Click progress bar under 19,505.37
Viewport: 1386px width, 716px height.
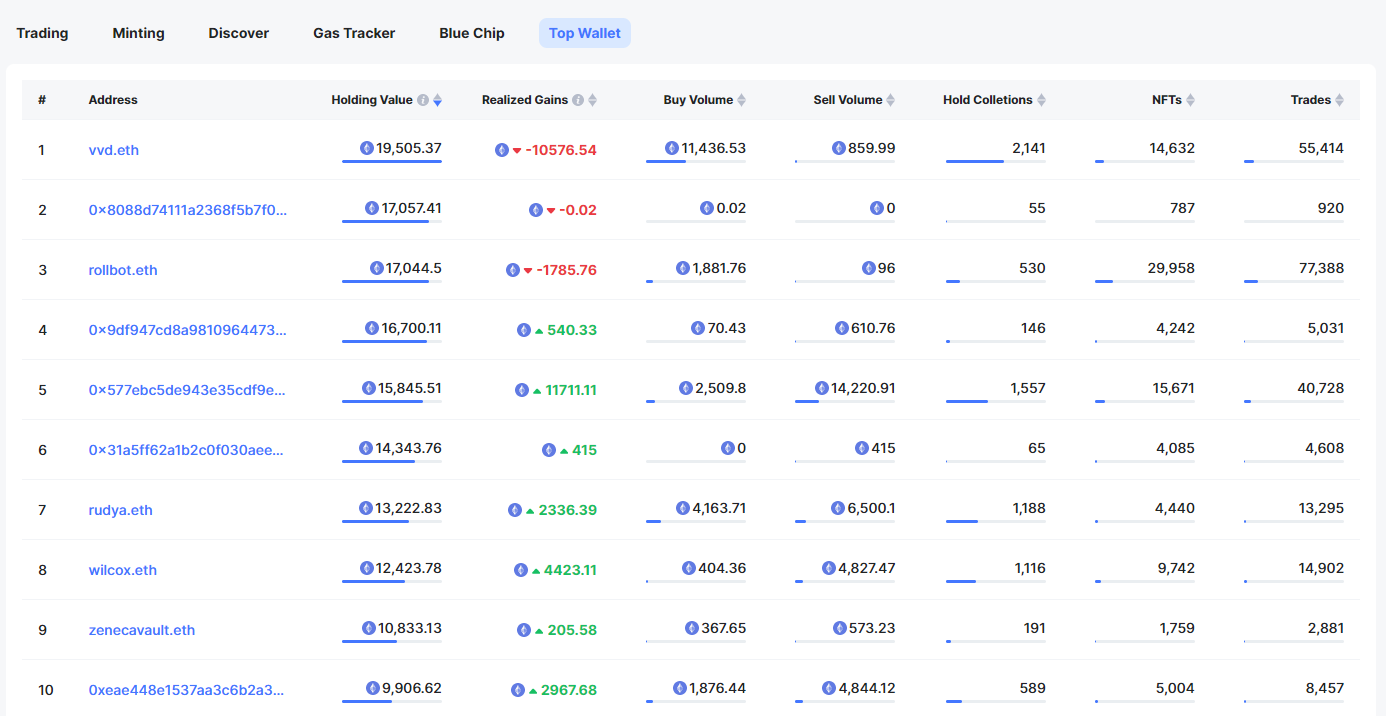[392, 161]
